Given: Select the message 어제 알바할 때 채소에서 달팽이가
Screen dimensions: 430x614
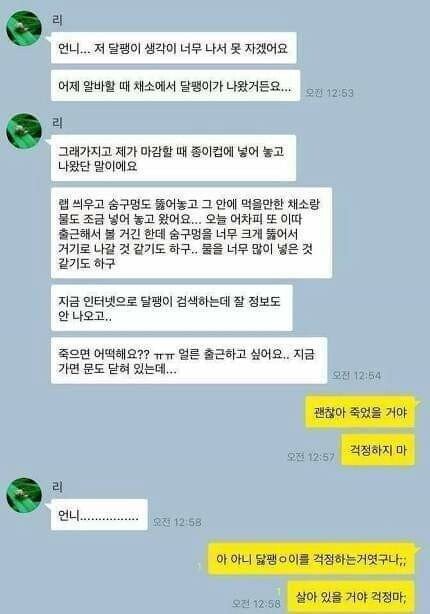Looking at the screenshot, I should [175, 86].
